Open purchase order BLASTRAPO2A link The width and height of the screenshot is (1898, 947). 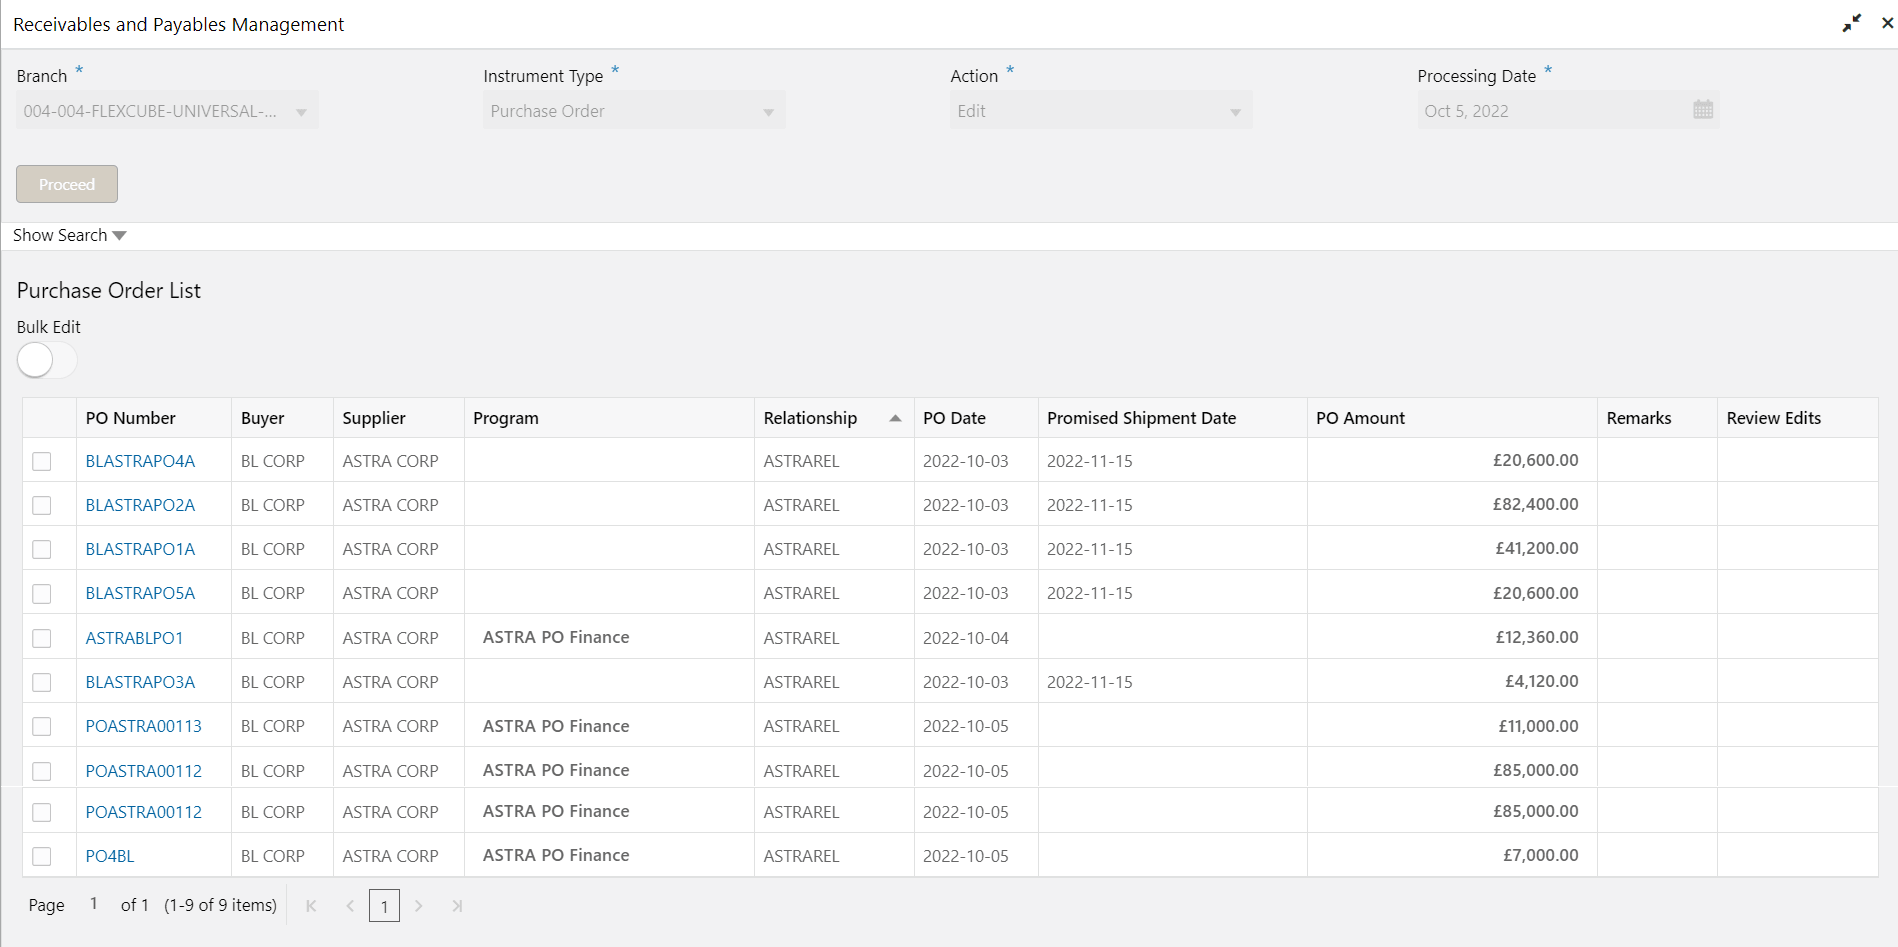coord(140,505)
